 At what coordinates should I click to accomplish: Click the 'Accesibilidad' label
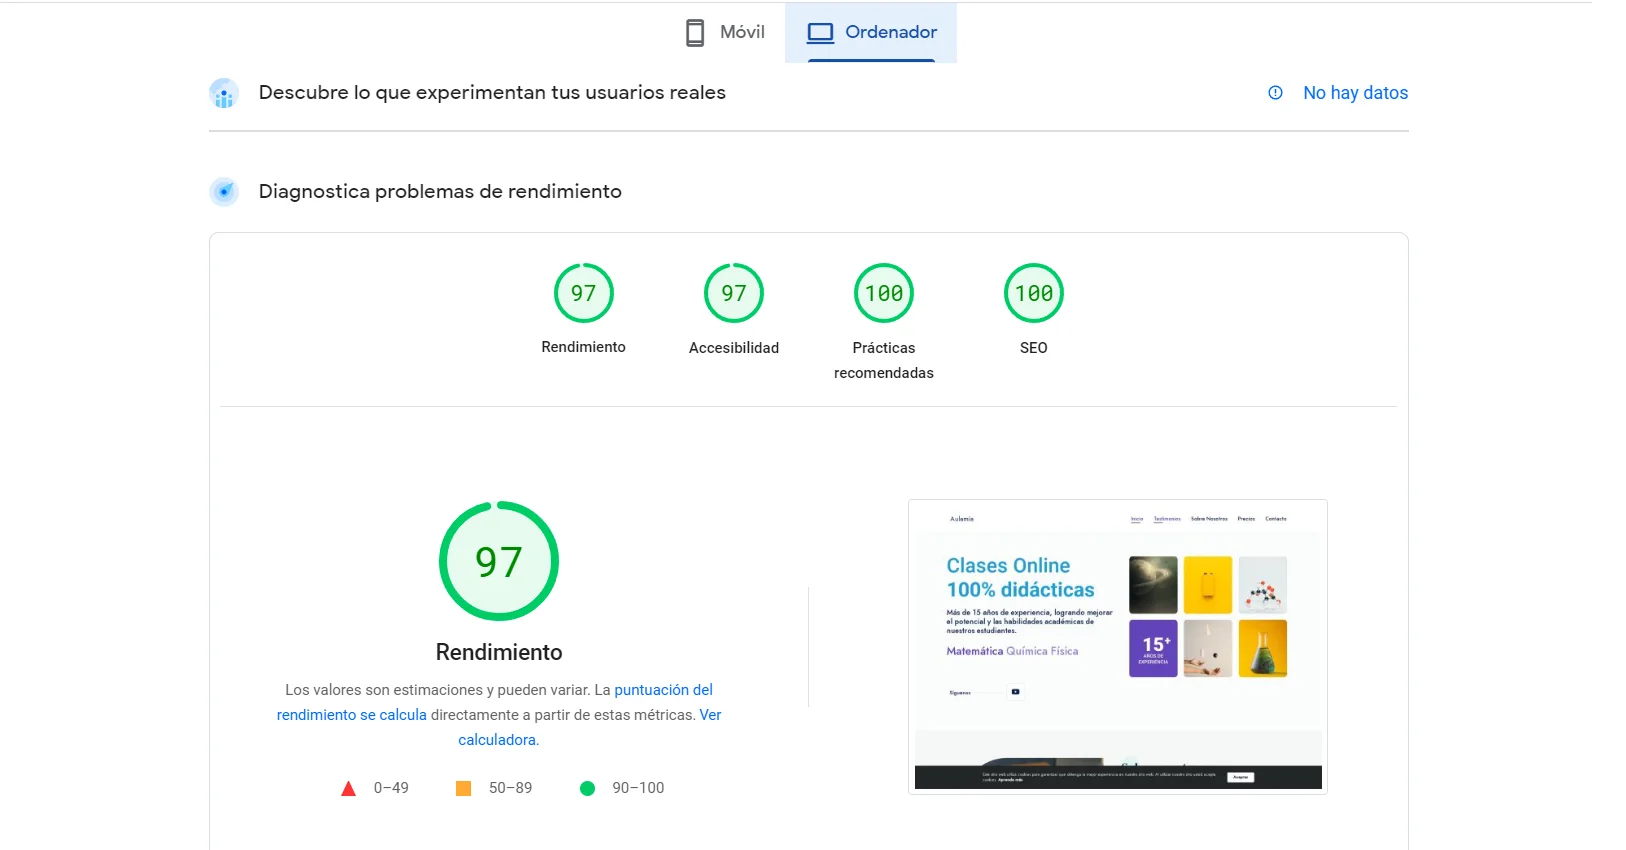(x=734, y=348)
